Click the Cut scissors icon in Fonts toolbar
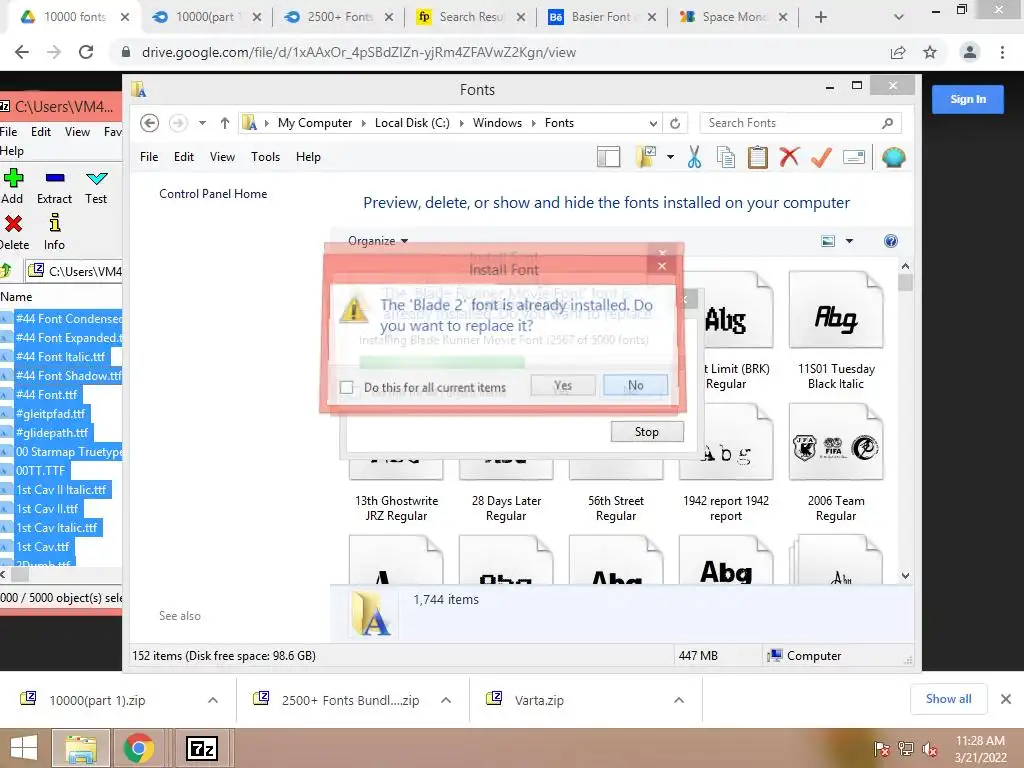The width and height of the screenshot is (1024, 768). tap(694, 157)
